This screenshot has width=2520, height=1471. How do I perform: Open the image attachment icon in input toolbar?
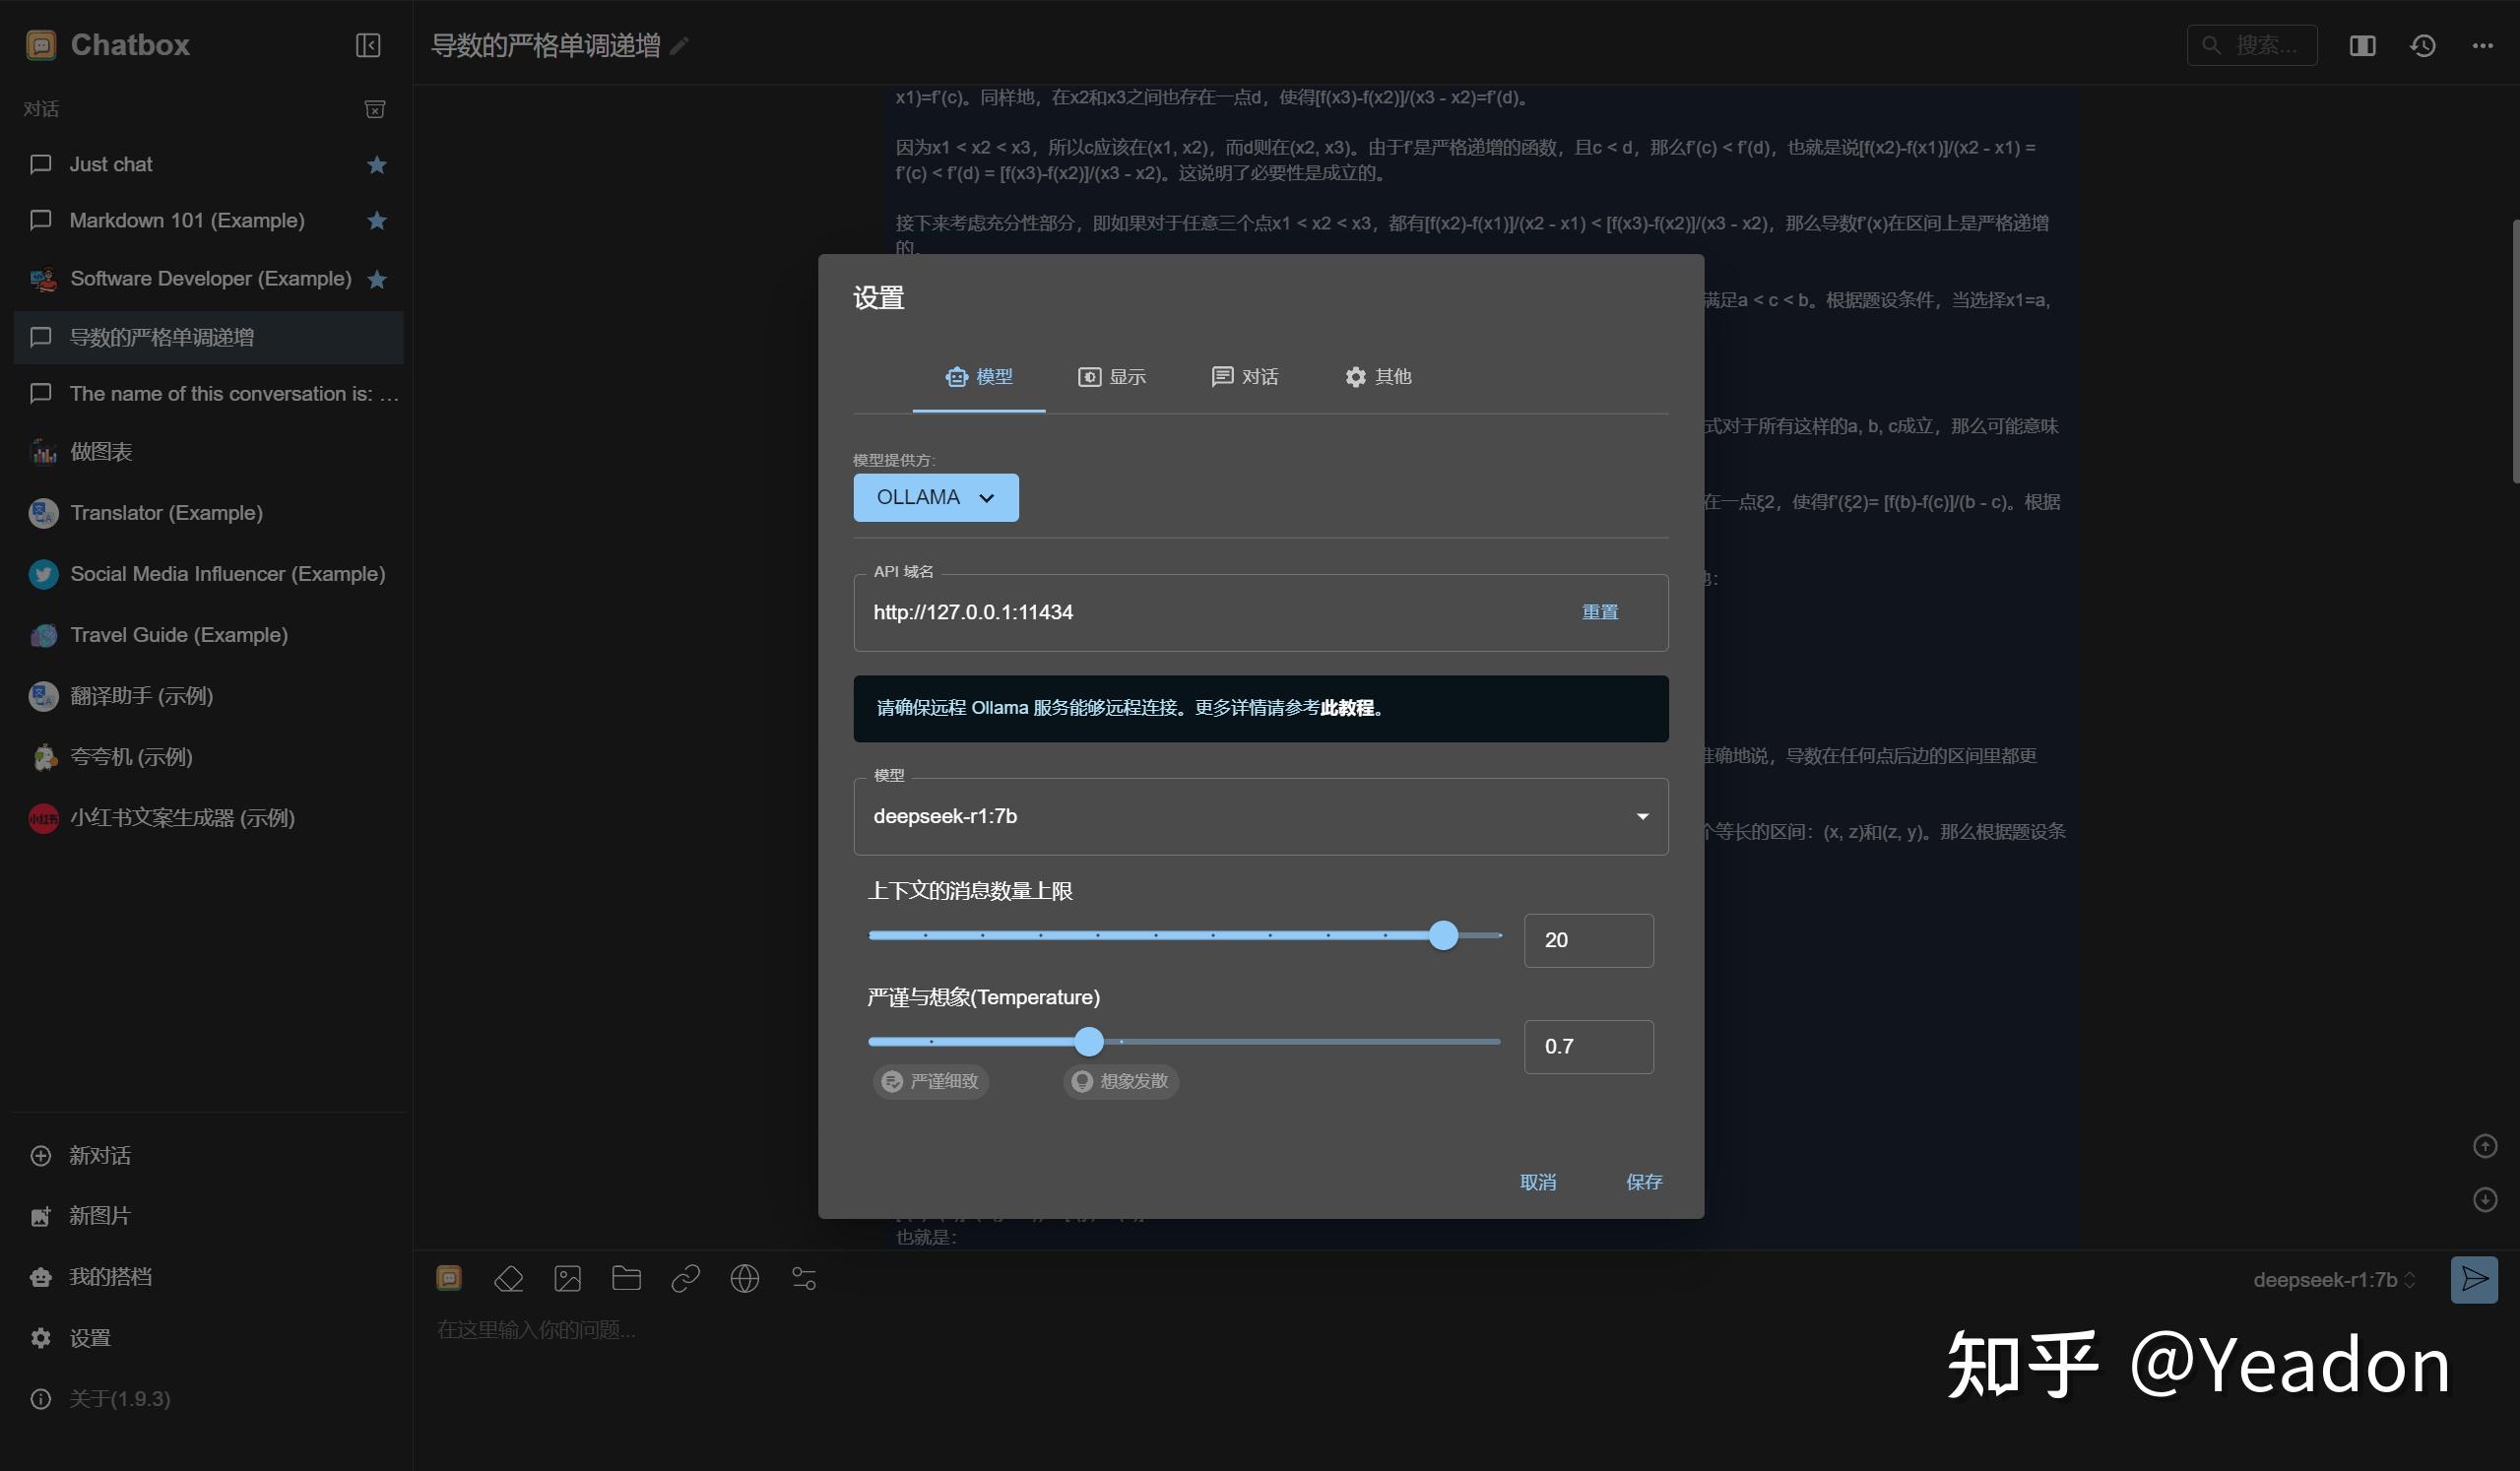coord(567,1279)
